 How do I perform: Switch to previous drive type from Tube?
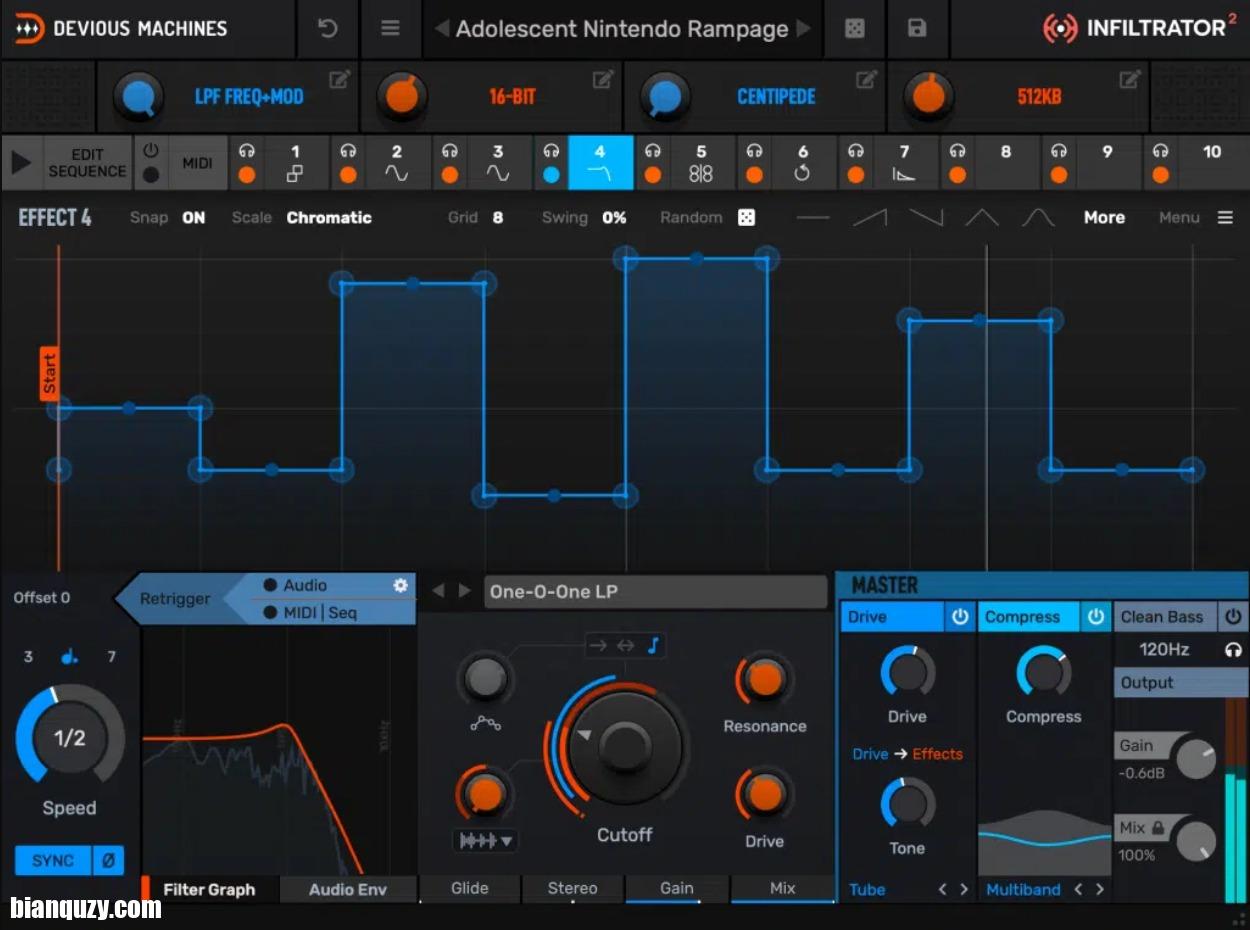[x=942, y=889]
